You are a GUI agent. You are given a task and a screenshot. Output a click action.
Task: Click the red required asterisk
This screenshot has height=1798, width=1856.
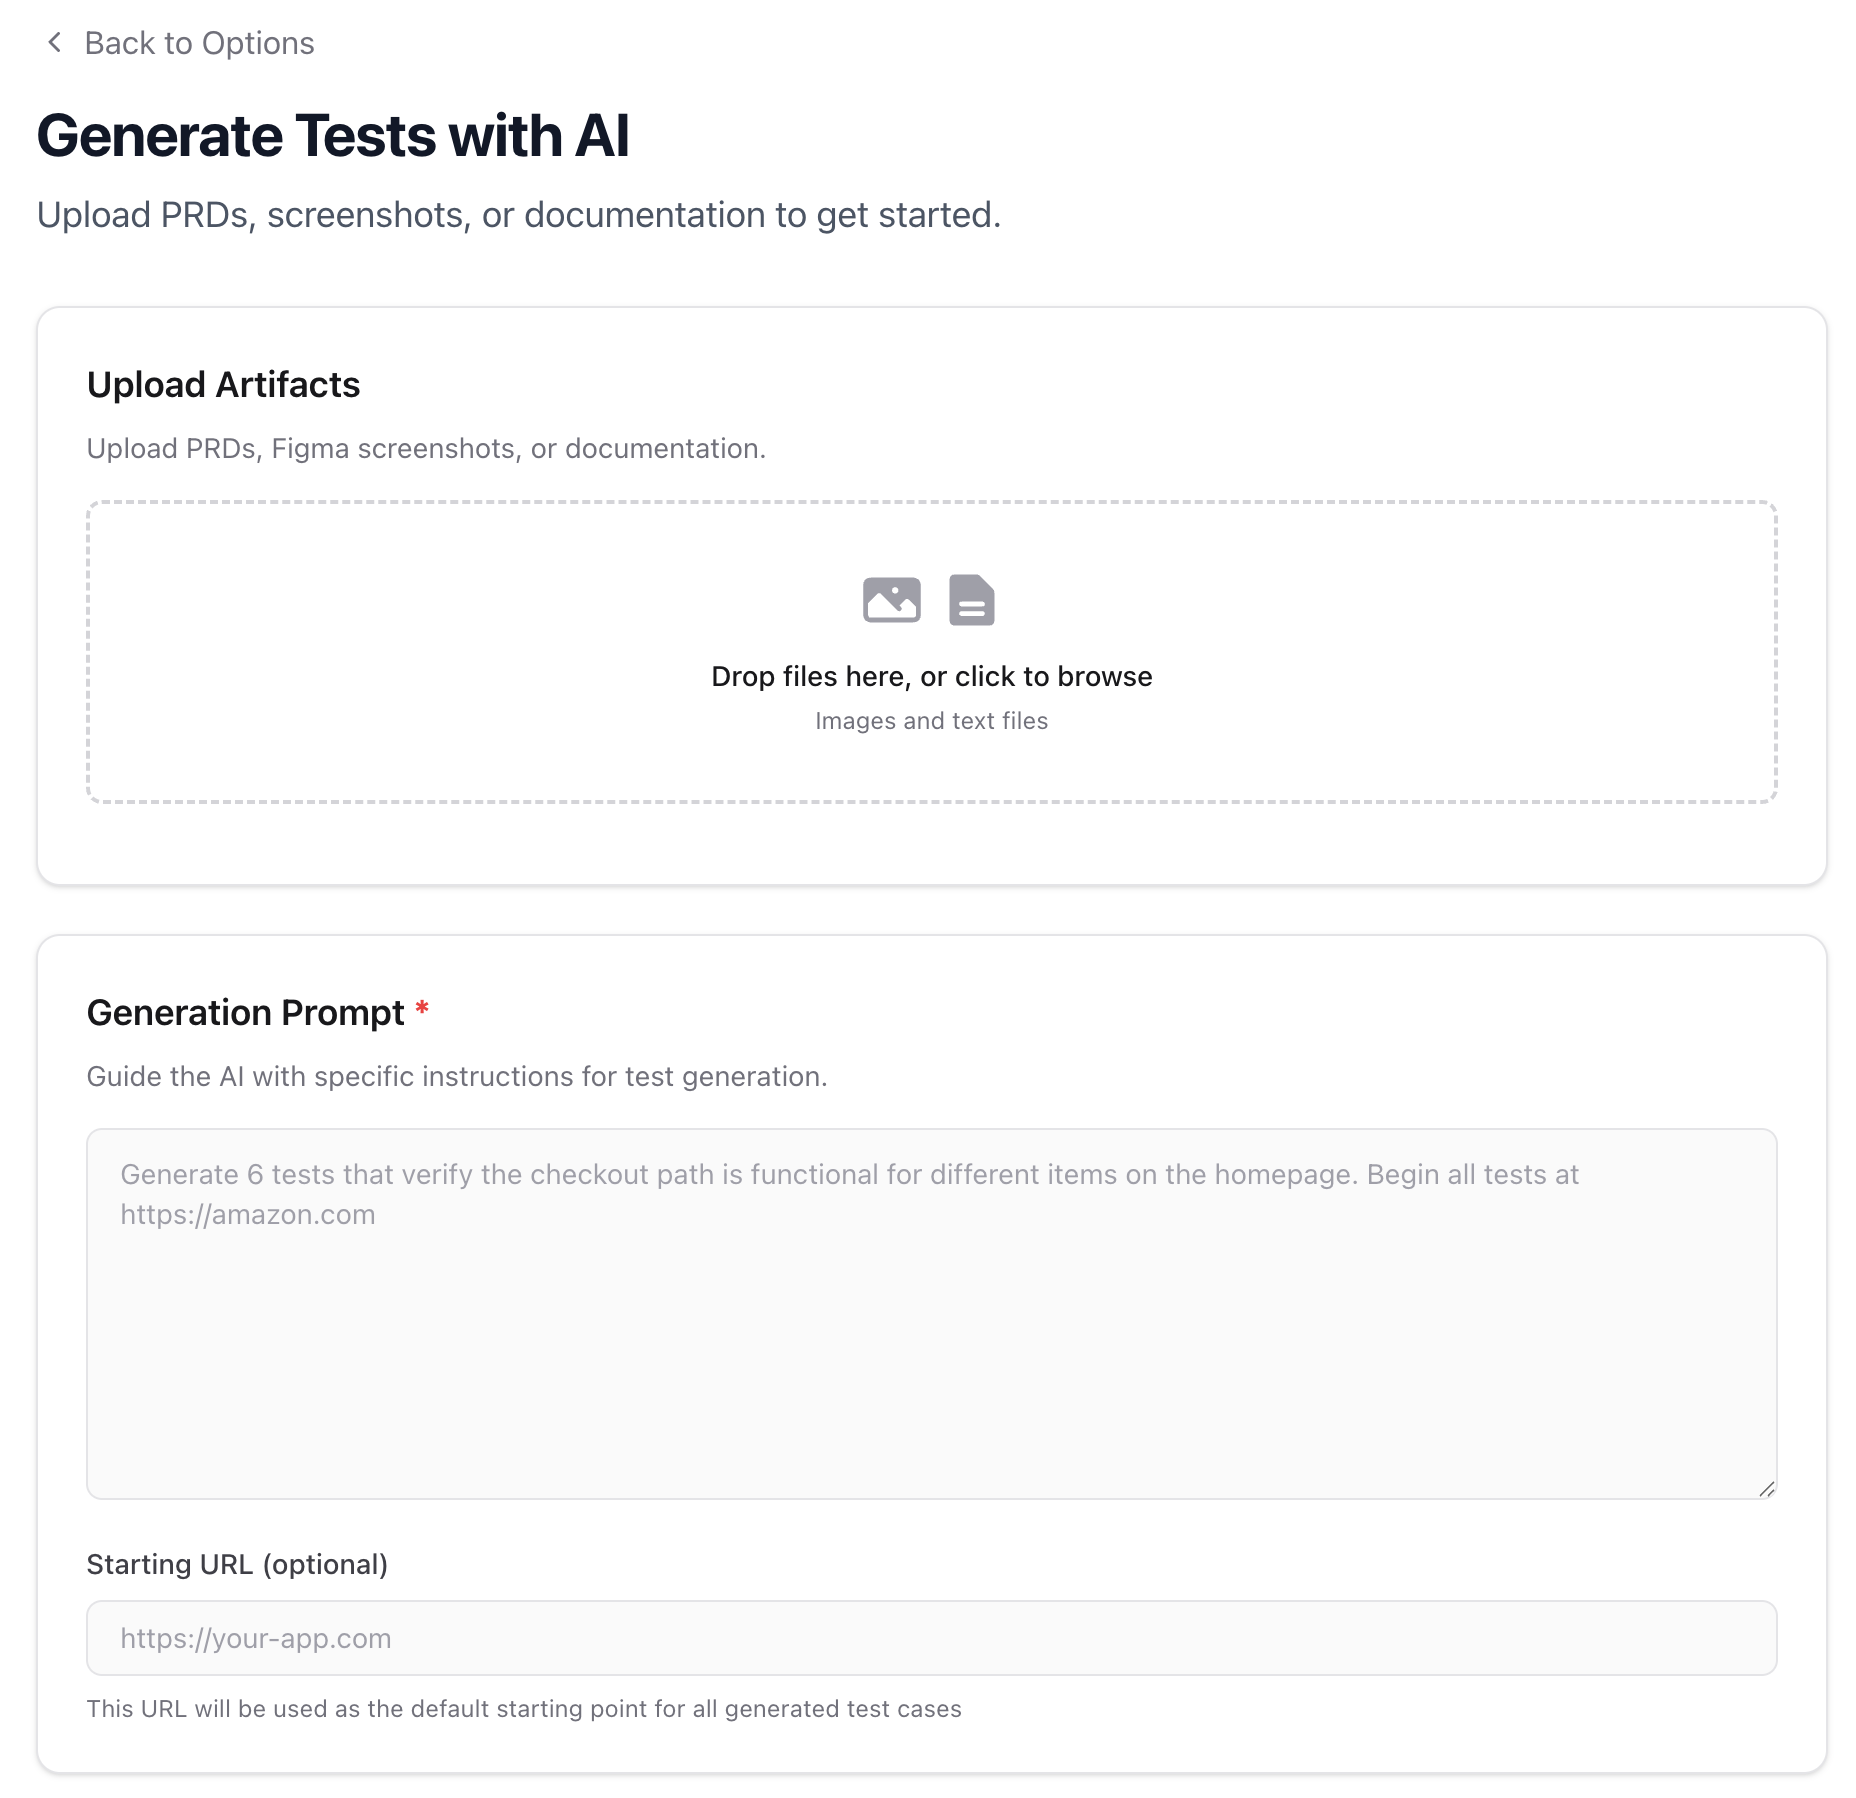(422, 1010)
